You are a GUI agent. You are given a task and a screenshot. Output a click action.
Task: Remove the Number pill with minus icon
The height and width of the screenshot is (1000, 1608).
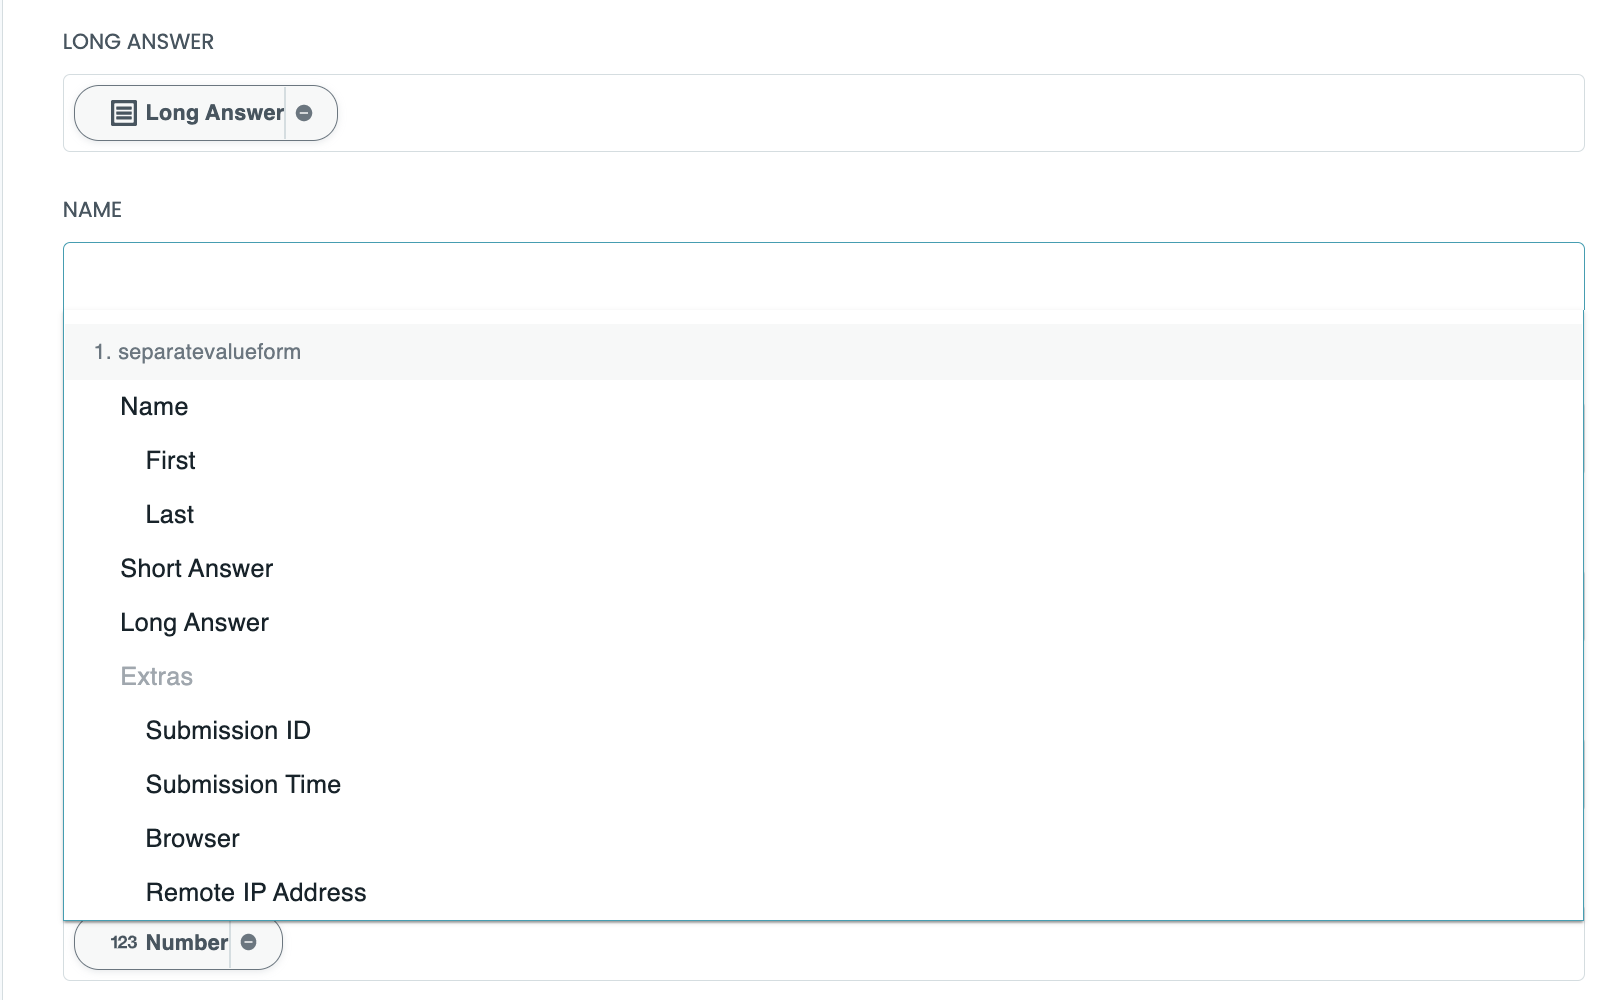(x=249, y=942)
